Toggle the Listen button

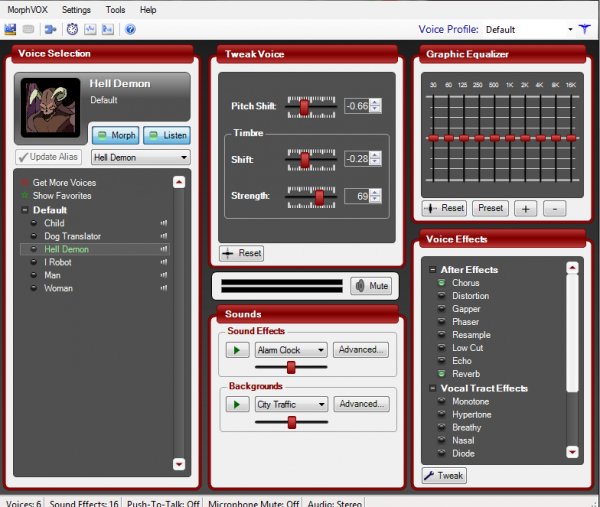pos(167,135)
